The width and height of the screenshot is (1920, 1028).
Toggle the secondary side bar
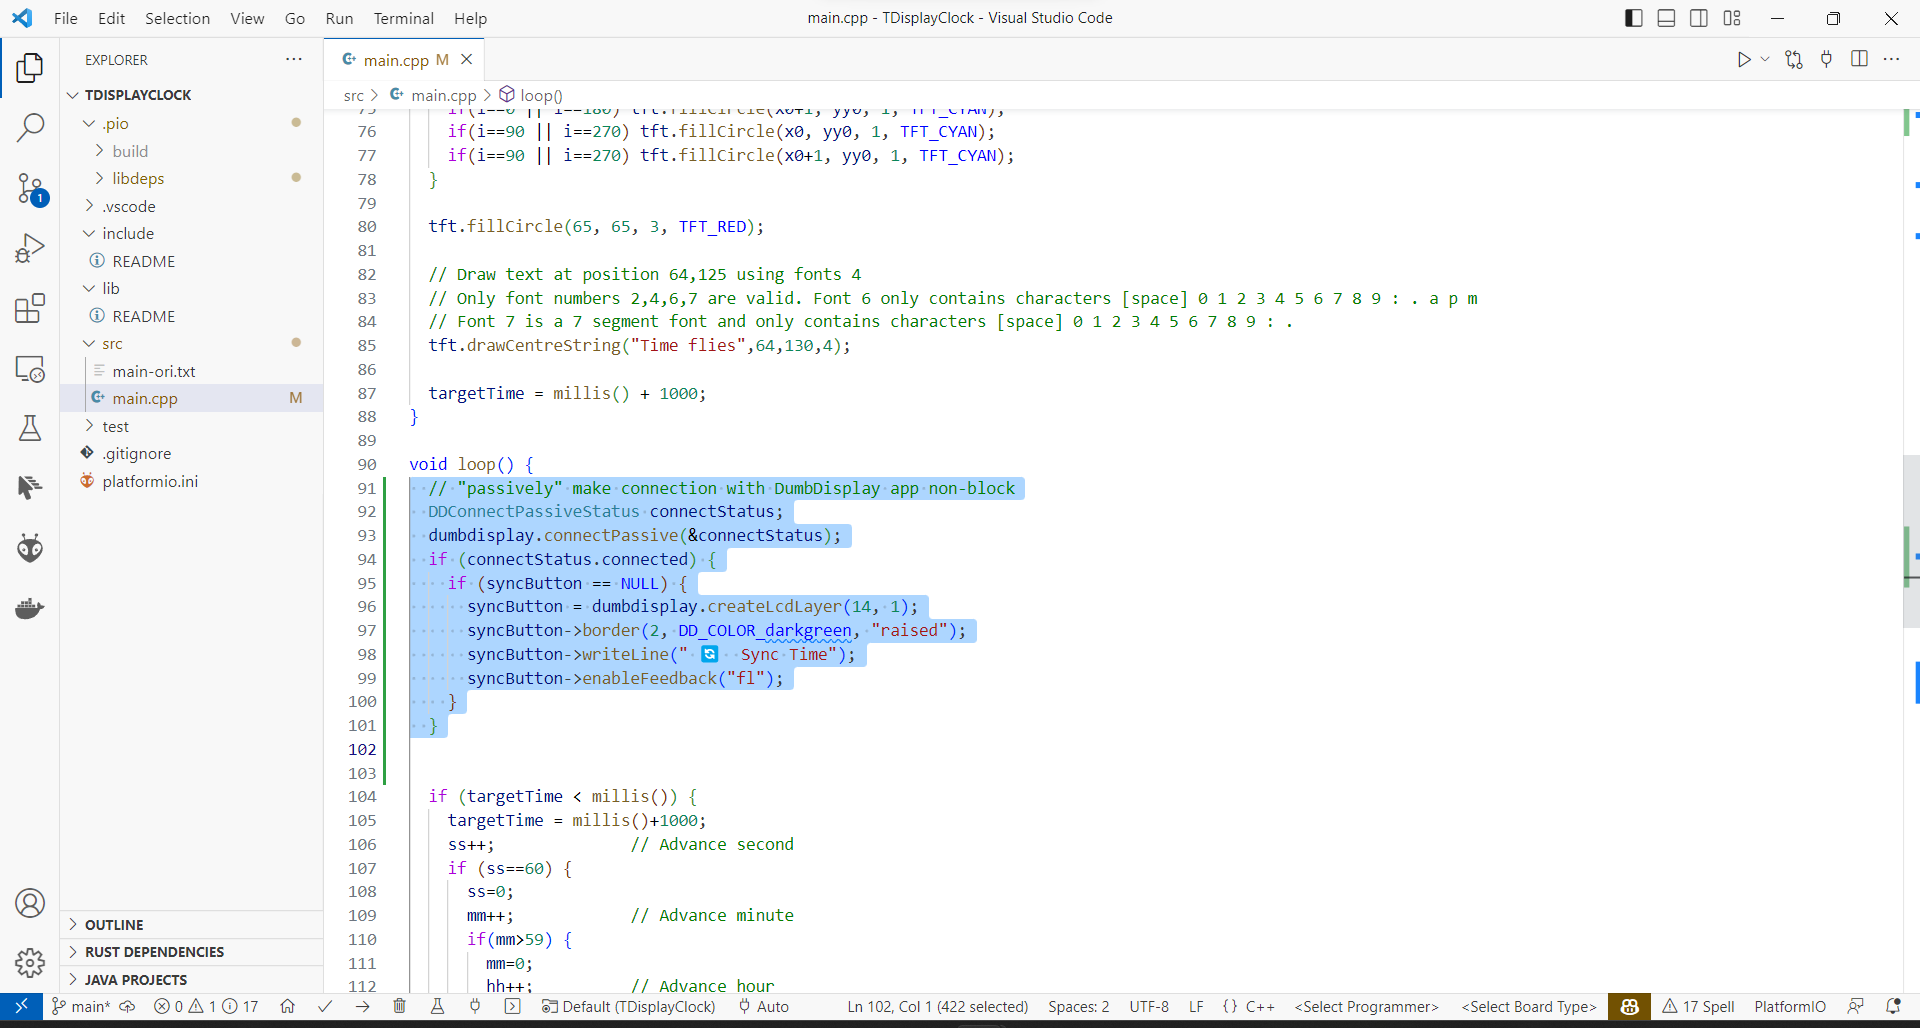[1699, 18]
